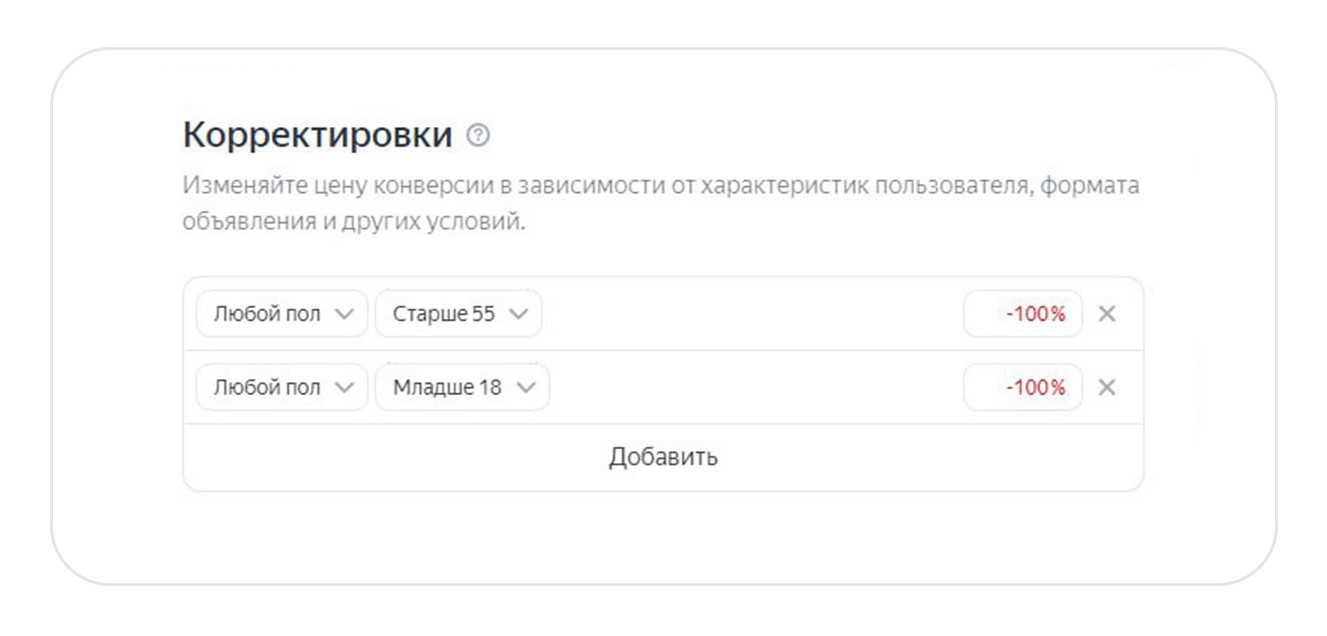Click the Любой пол chevron in second row
The width and height of the screenshot is (1327, 636).
point(344,388)
